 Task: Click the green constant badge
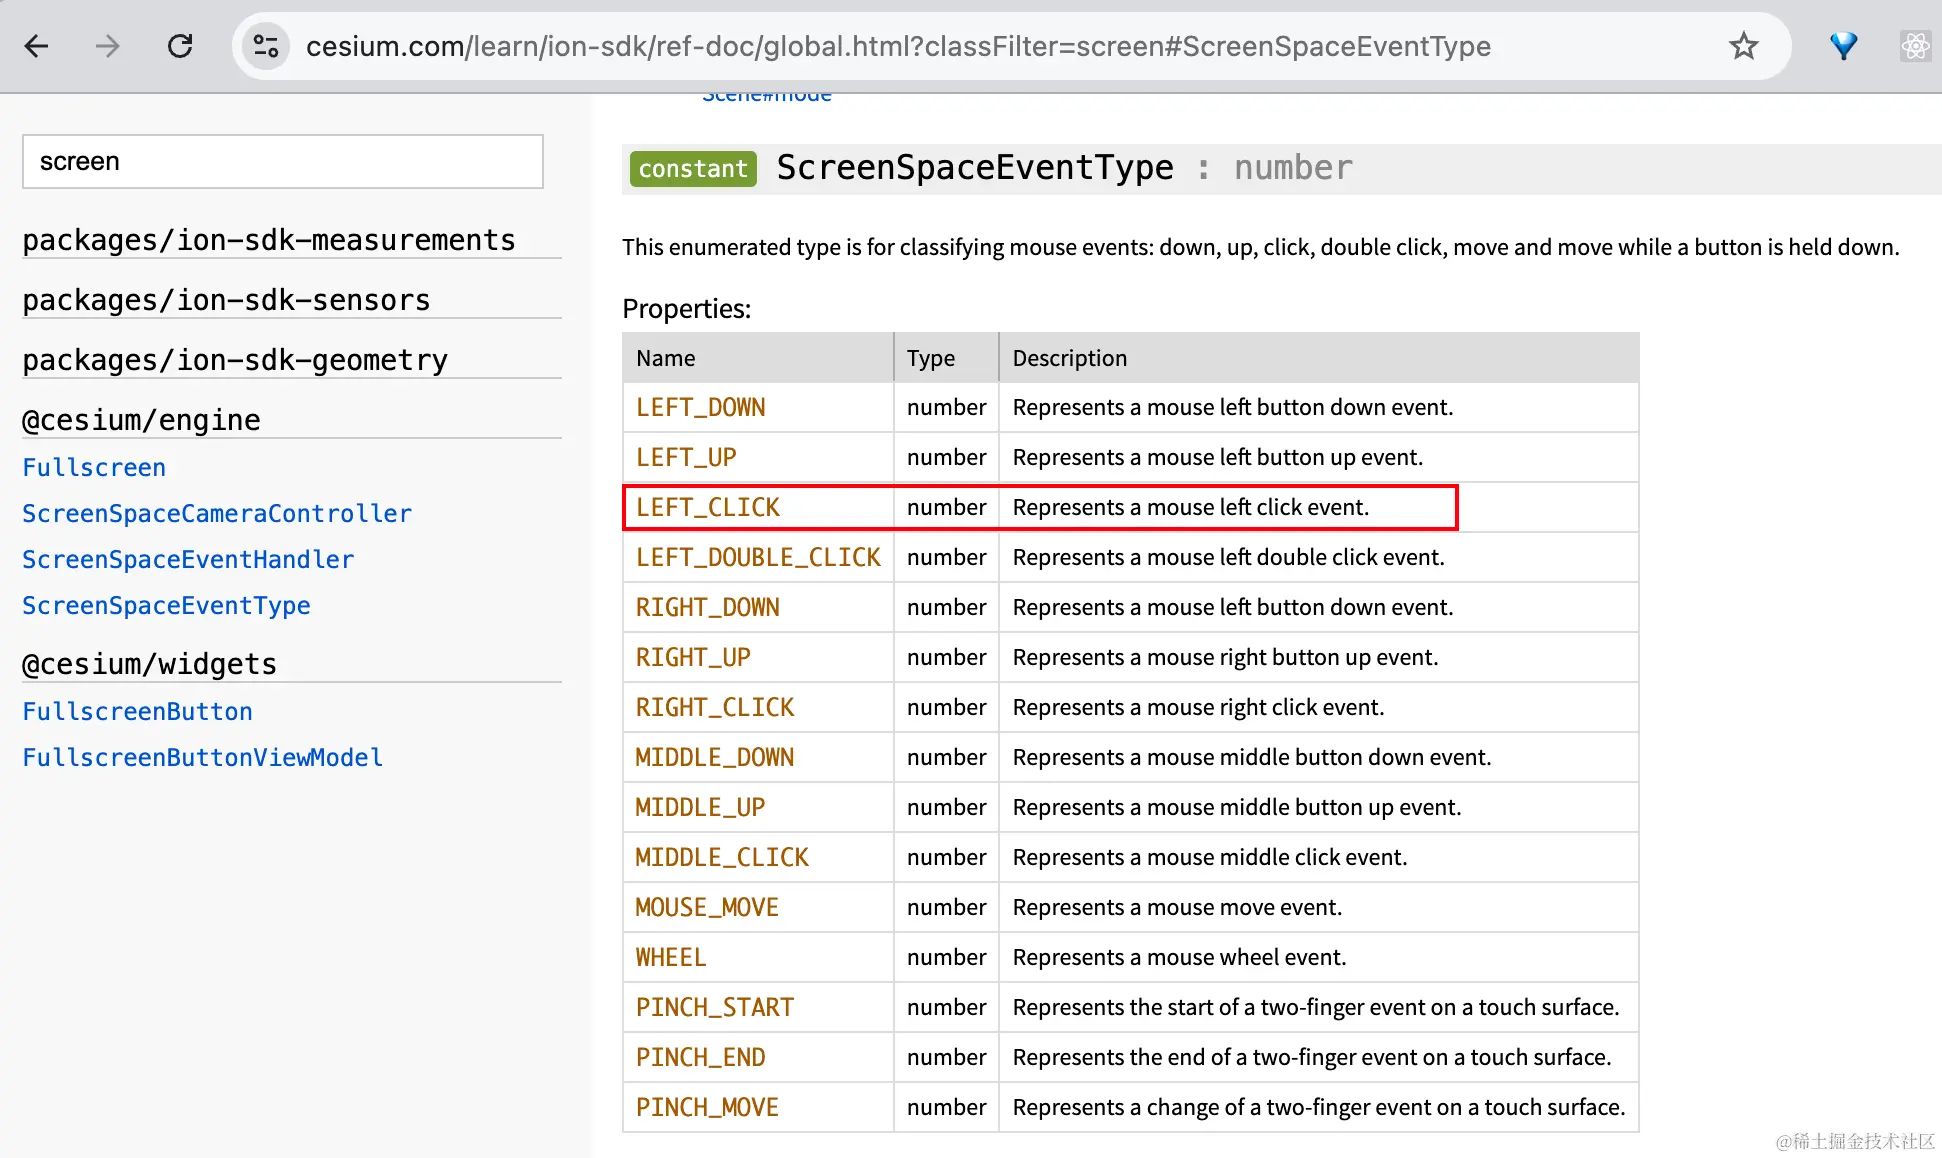692,169
